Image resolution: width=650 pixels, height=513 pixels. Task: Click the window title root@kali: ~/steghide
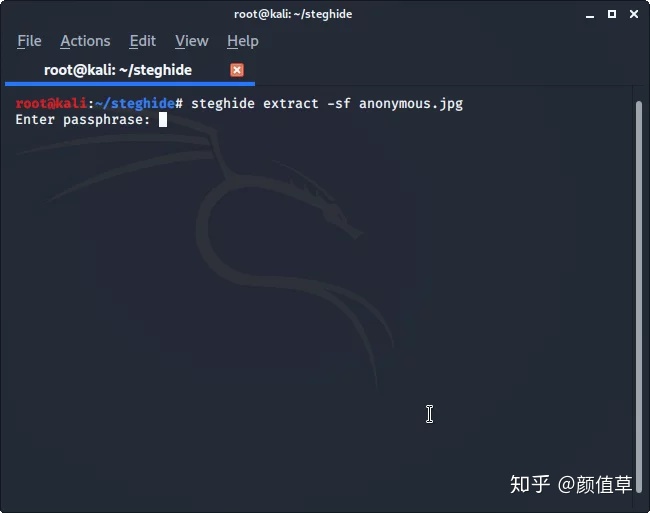point(293,14)
